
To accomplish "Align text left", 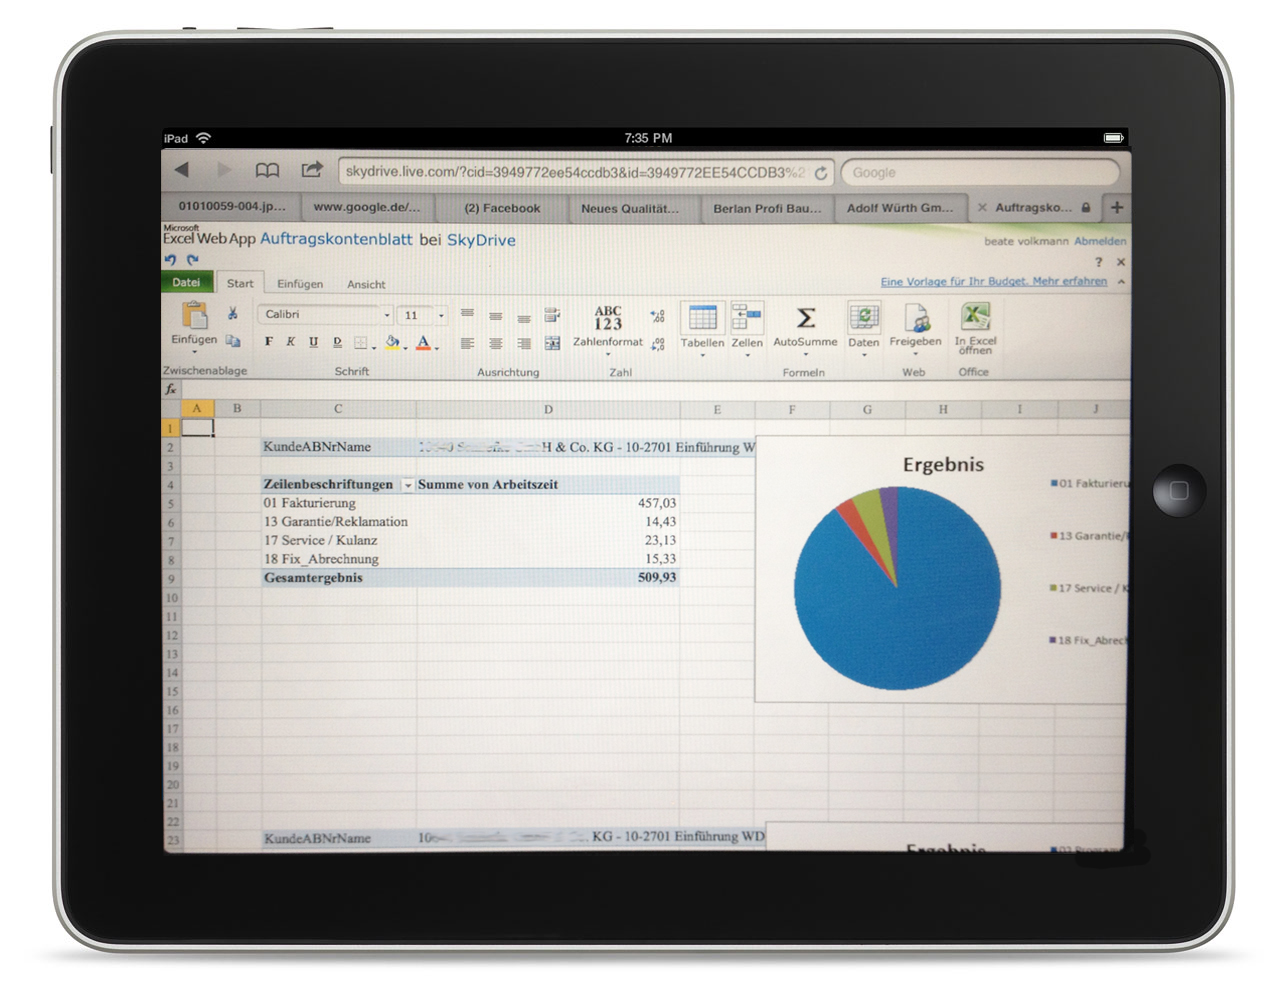I will tap(467, 343).
